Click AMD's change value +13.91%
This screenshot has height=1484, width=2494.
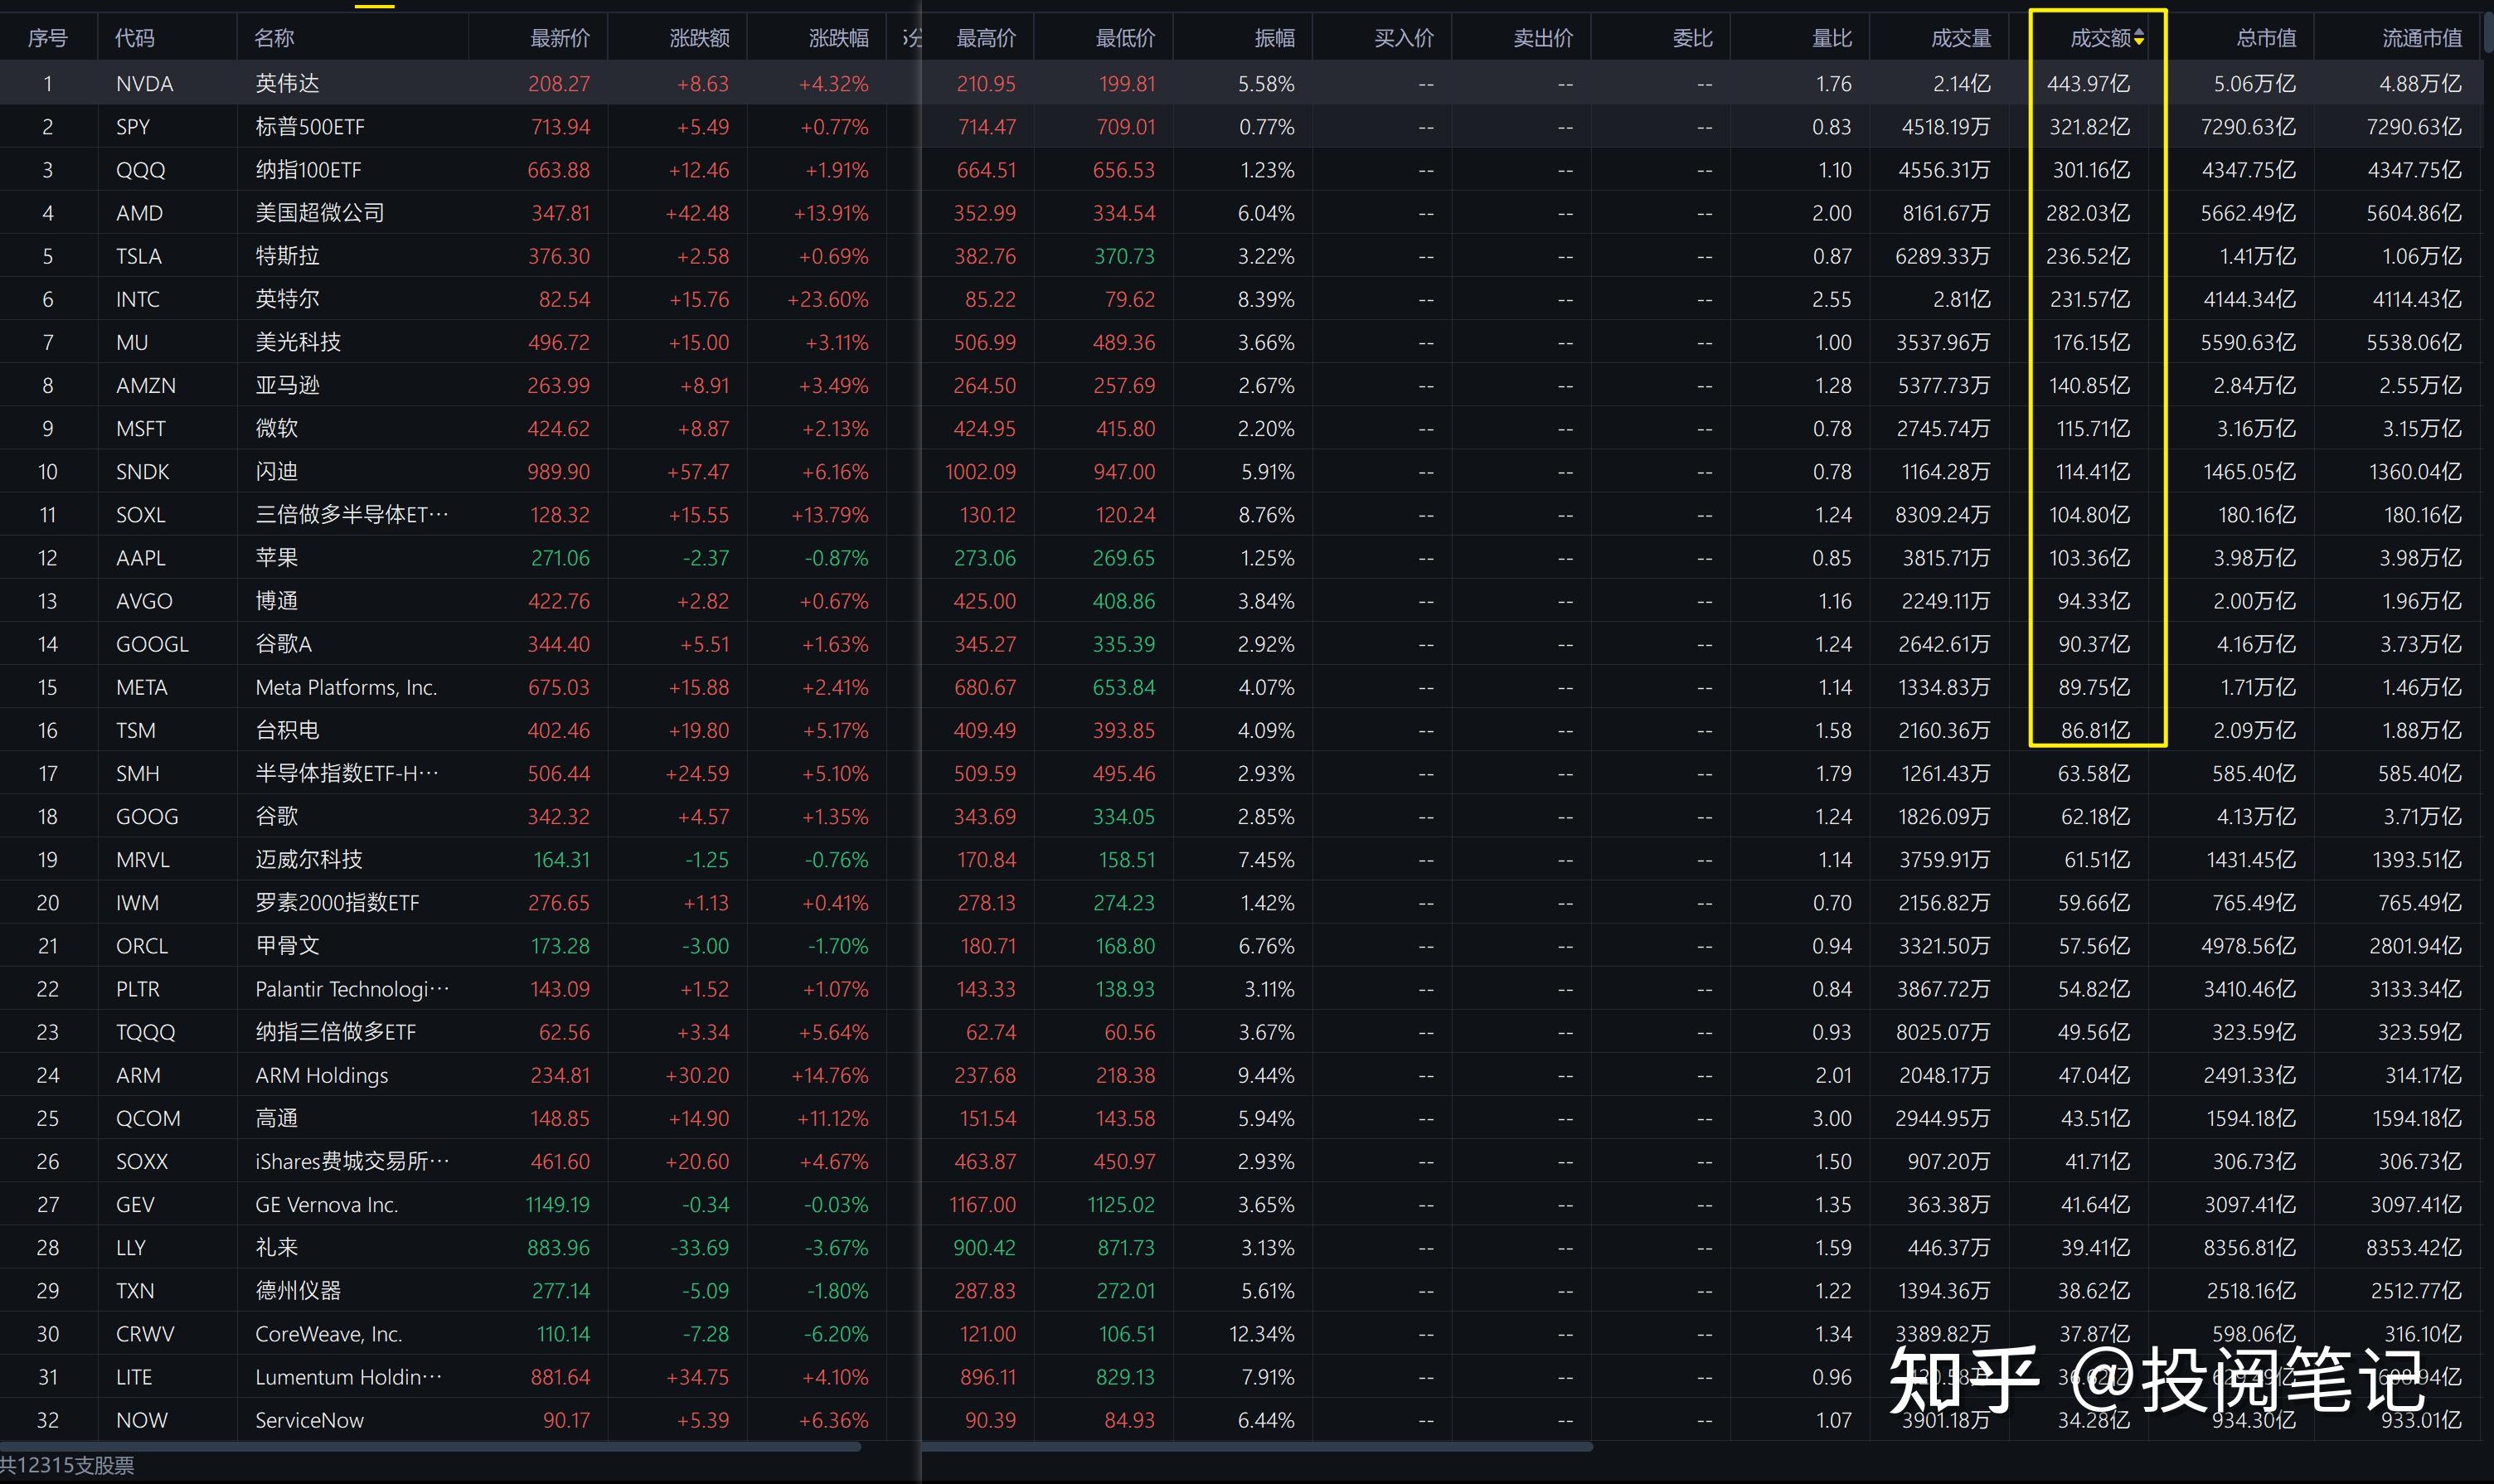click(x=829, y=213)
